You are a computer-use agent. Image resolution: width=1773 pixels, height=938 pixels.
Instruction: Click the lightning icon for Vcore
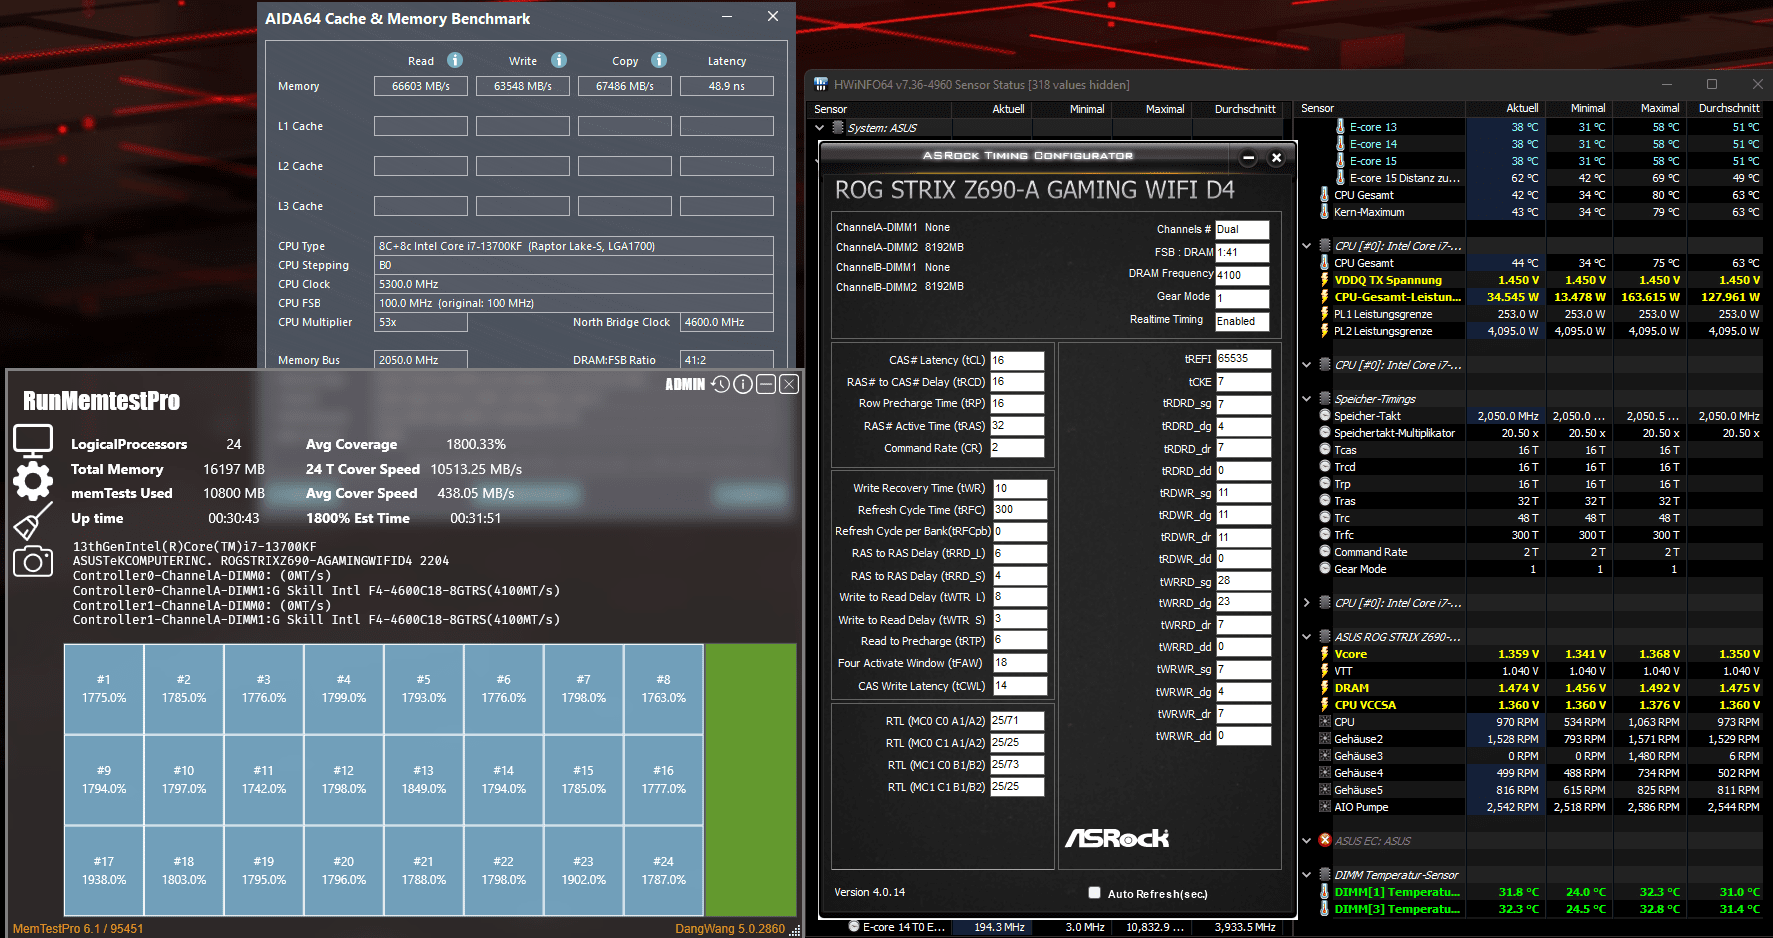[1325, 654]
